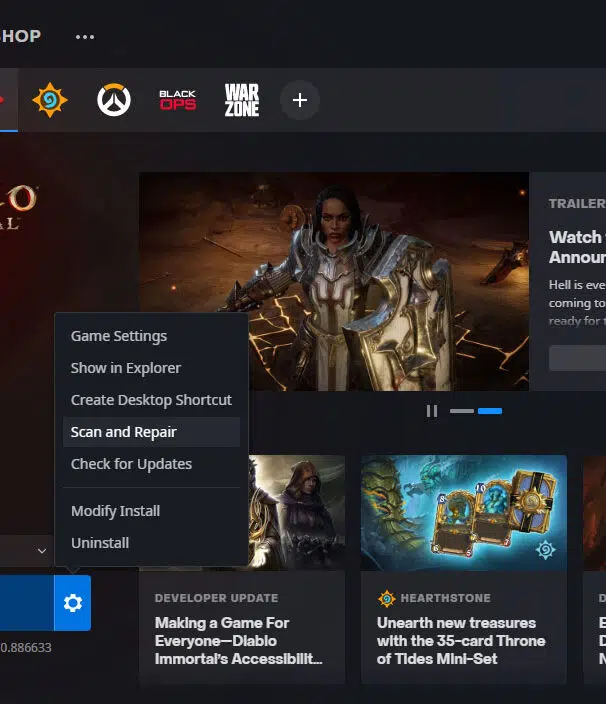This screenshot has height=704, width=606.
Task: Click the blue Play button
Action: click(27, 603)
